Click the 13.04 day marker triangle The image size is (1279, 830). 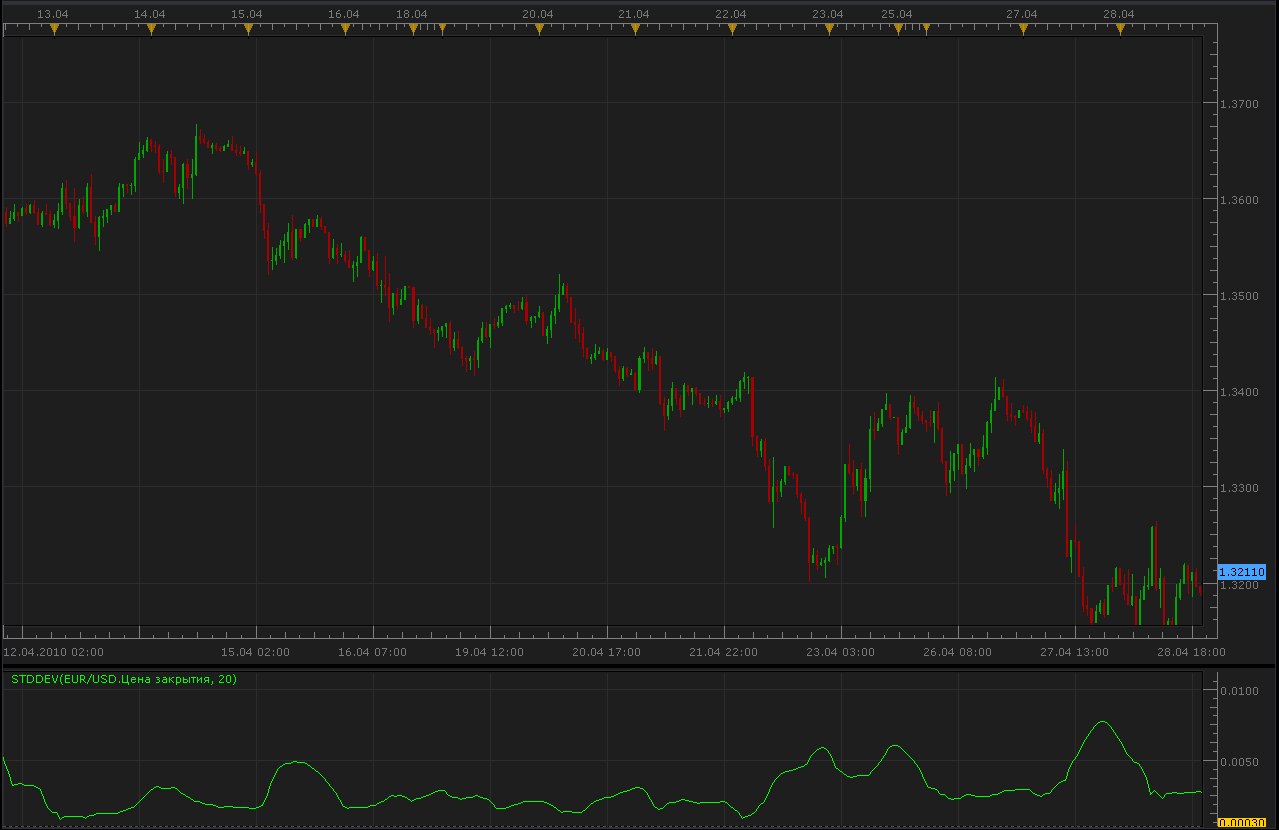(x=55, y=29)
